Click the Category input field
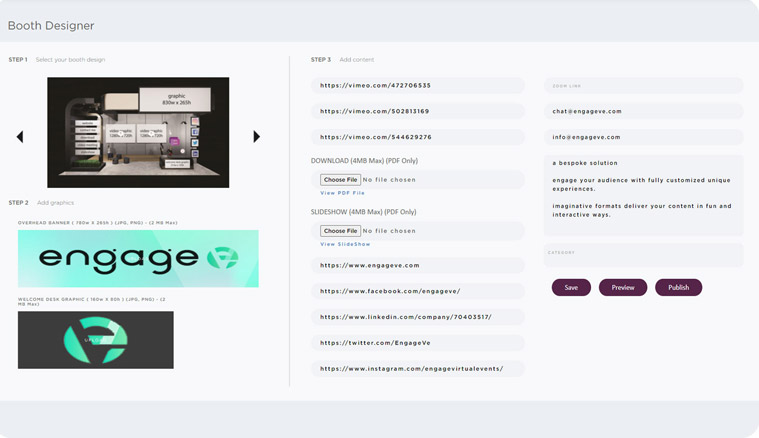 click(643, 255)
